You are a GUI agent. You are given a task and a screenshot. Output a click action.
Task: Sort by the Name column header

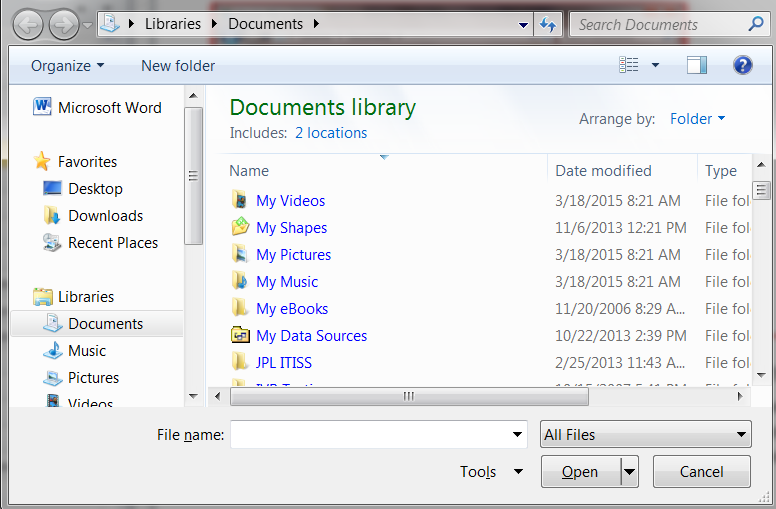(x=249, y=171)
